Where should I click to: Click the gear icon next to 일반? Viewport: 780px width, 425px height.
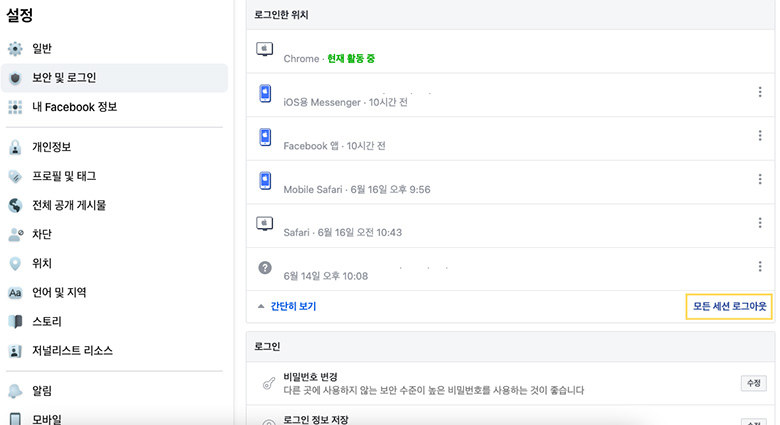coord(15,49)
